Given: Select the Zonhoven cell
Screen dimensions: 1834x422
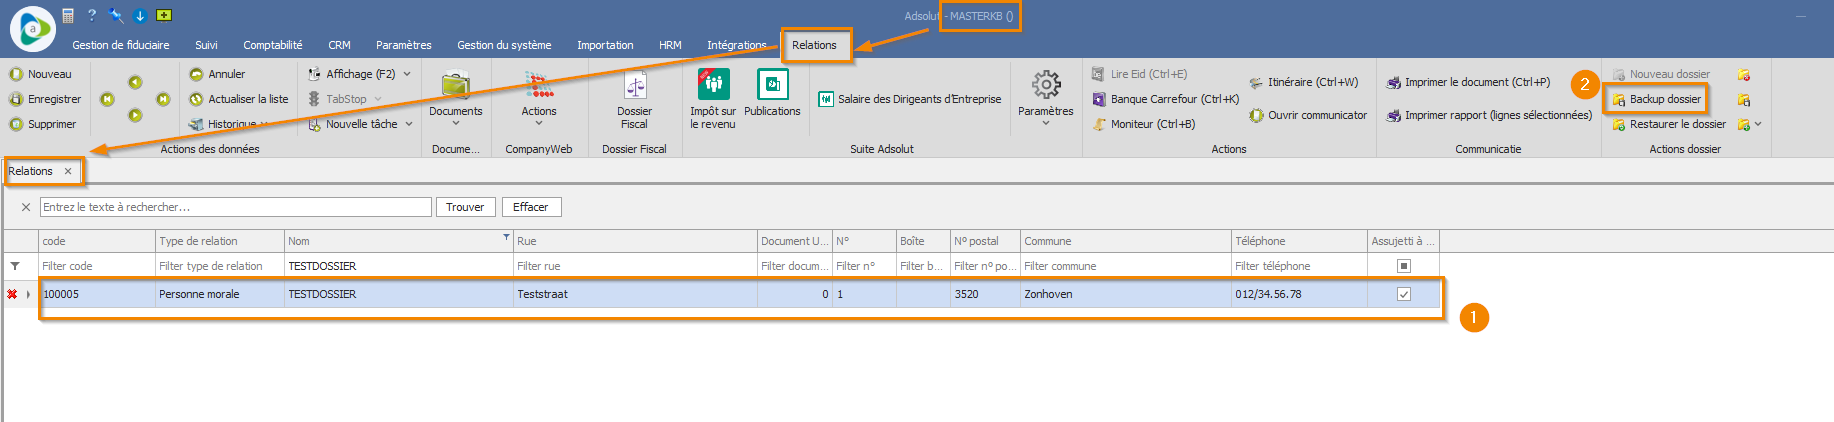Looking at the screenshot, I should click(1126, 294).
